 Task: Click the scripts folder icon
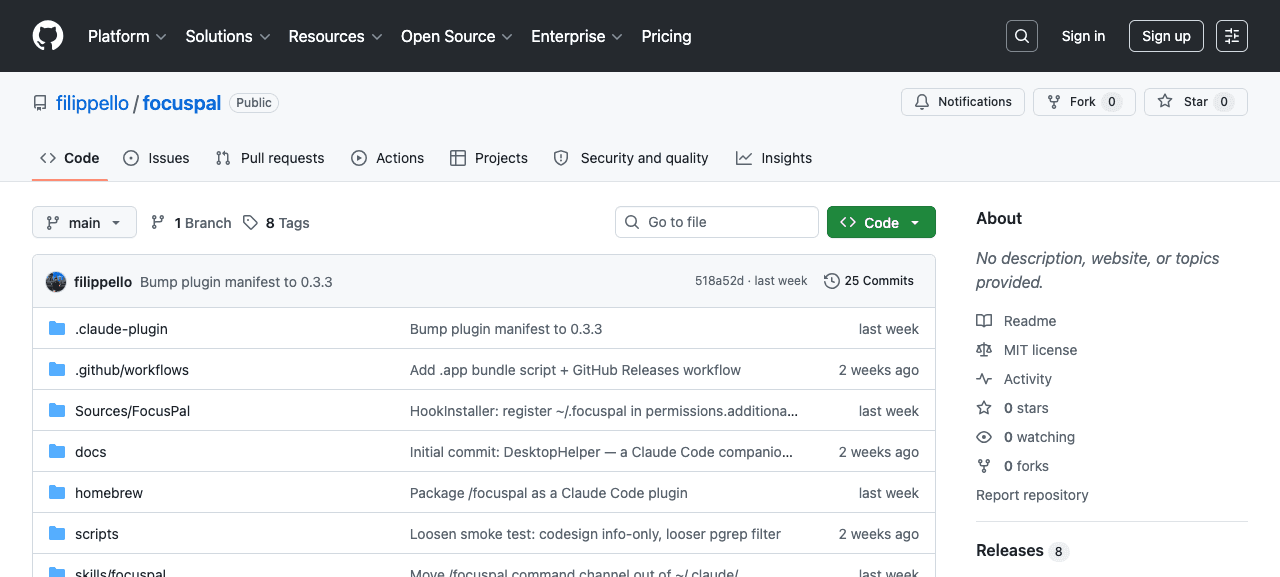pyautogui.click(x=57, y=534)
